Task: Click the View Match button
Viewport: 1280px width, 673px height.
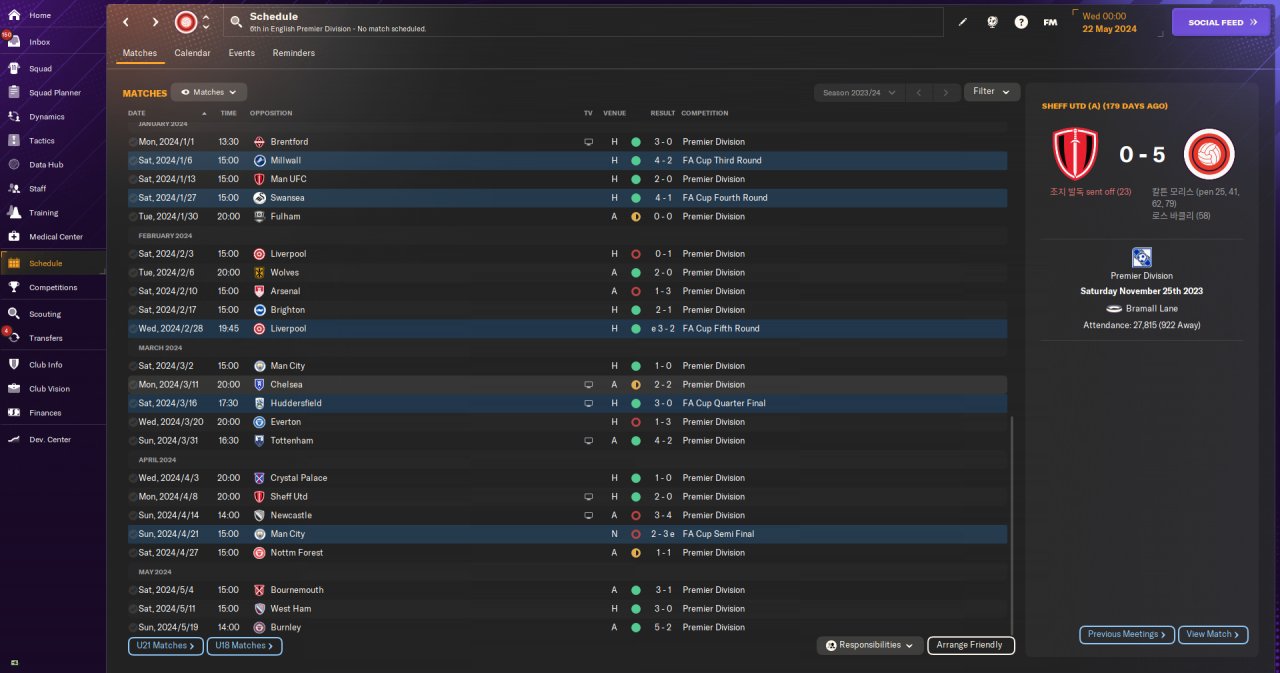Action: click(x=1213, y=634)
